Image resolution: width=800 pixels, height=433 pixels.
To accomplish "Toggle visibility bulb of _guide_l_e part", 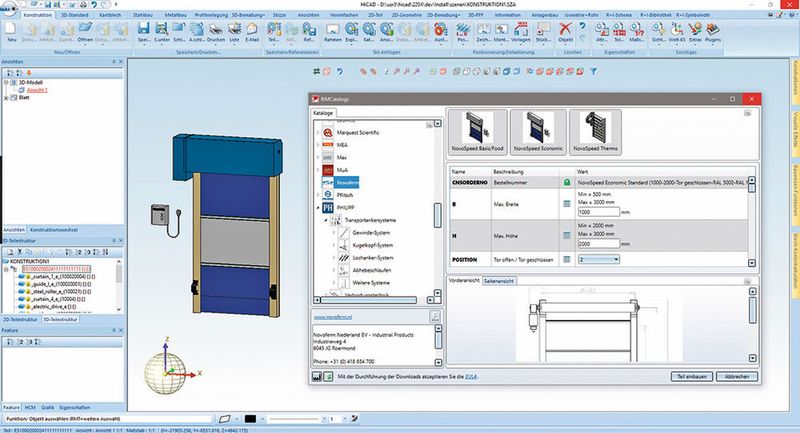I will (x=29, y=284).
